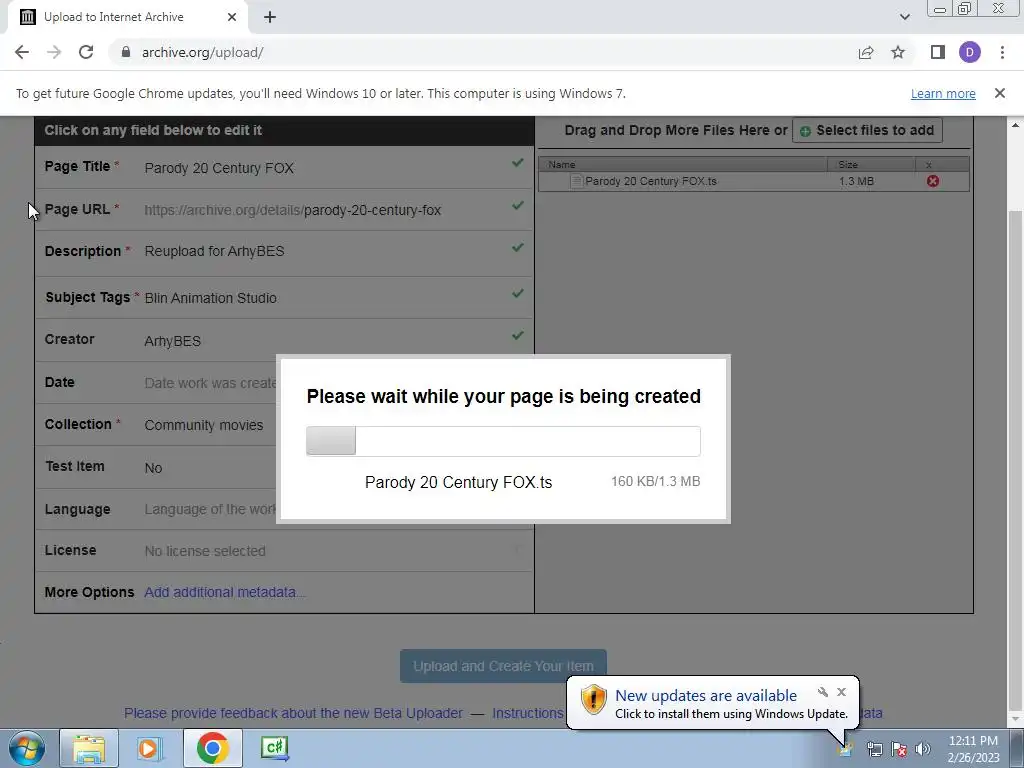Open Windows Explorer from the taskbar
The width and height of the screenshot is (1024, 768).
tap(89, 748)
